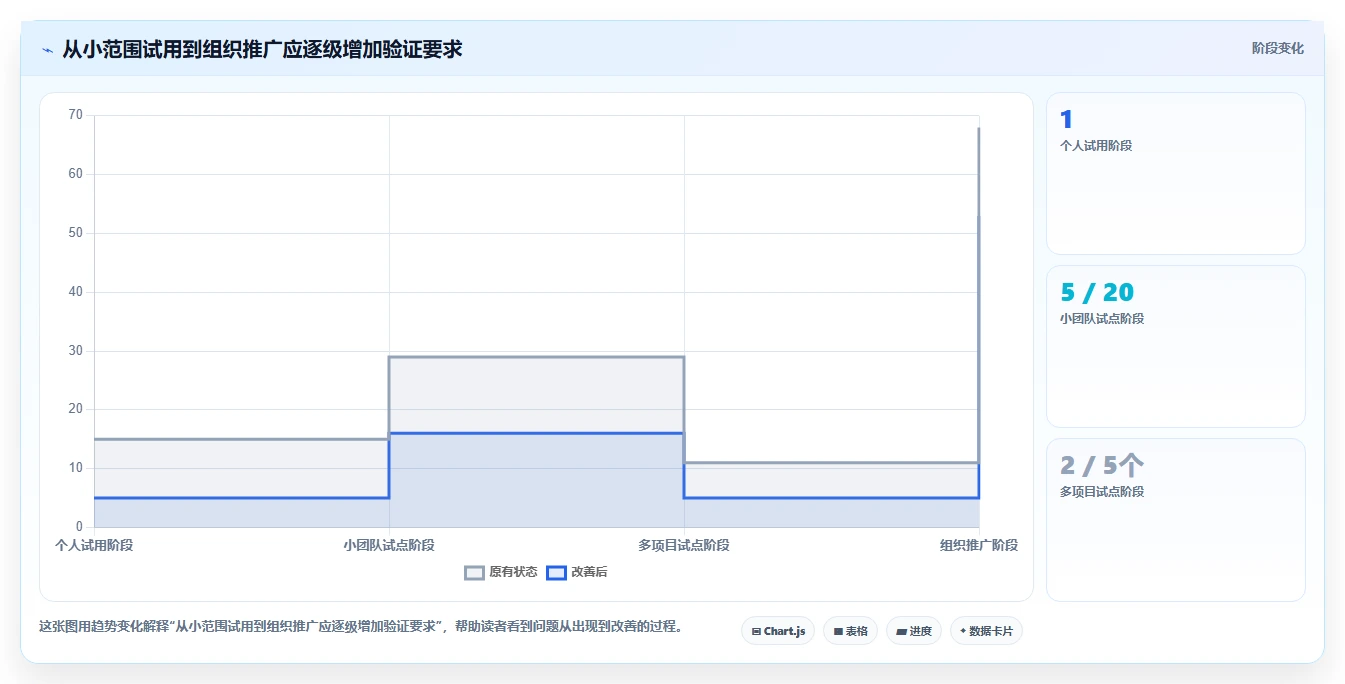Click the 进度 tag icon
The image size is (1345, 684).
(901, 632)
